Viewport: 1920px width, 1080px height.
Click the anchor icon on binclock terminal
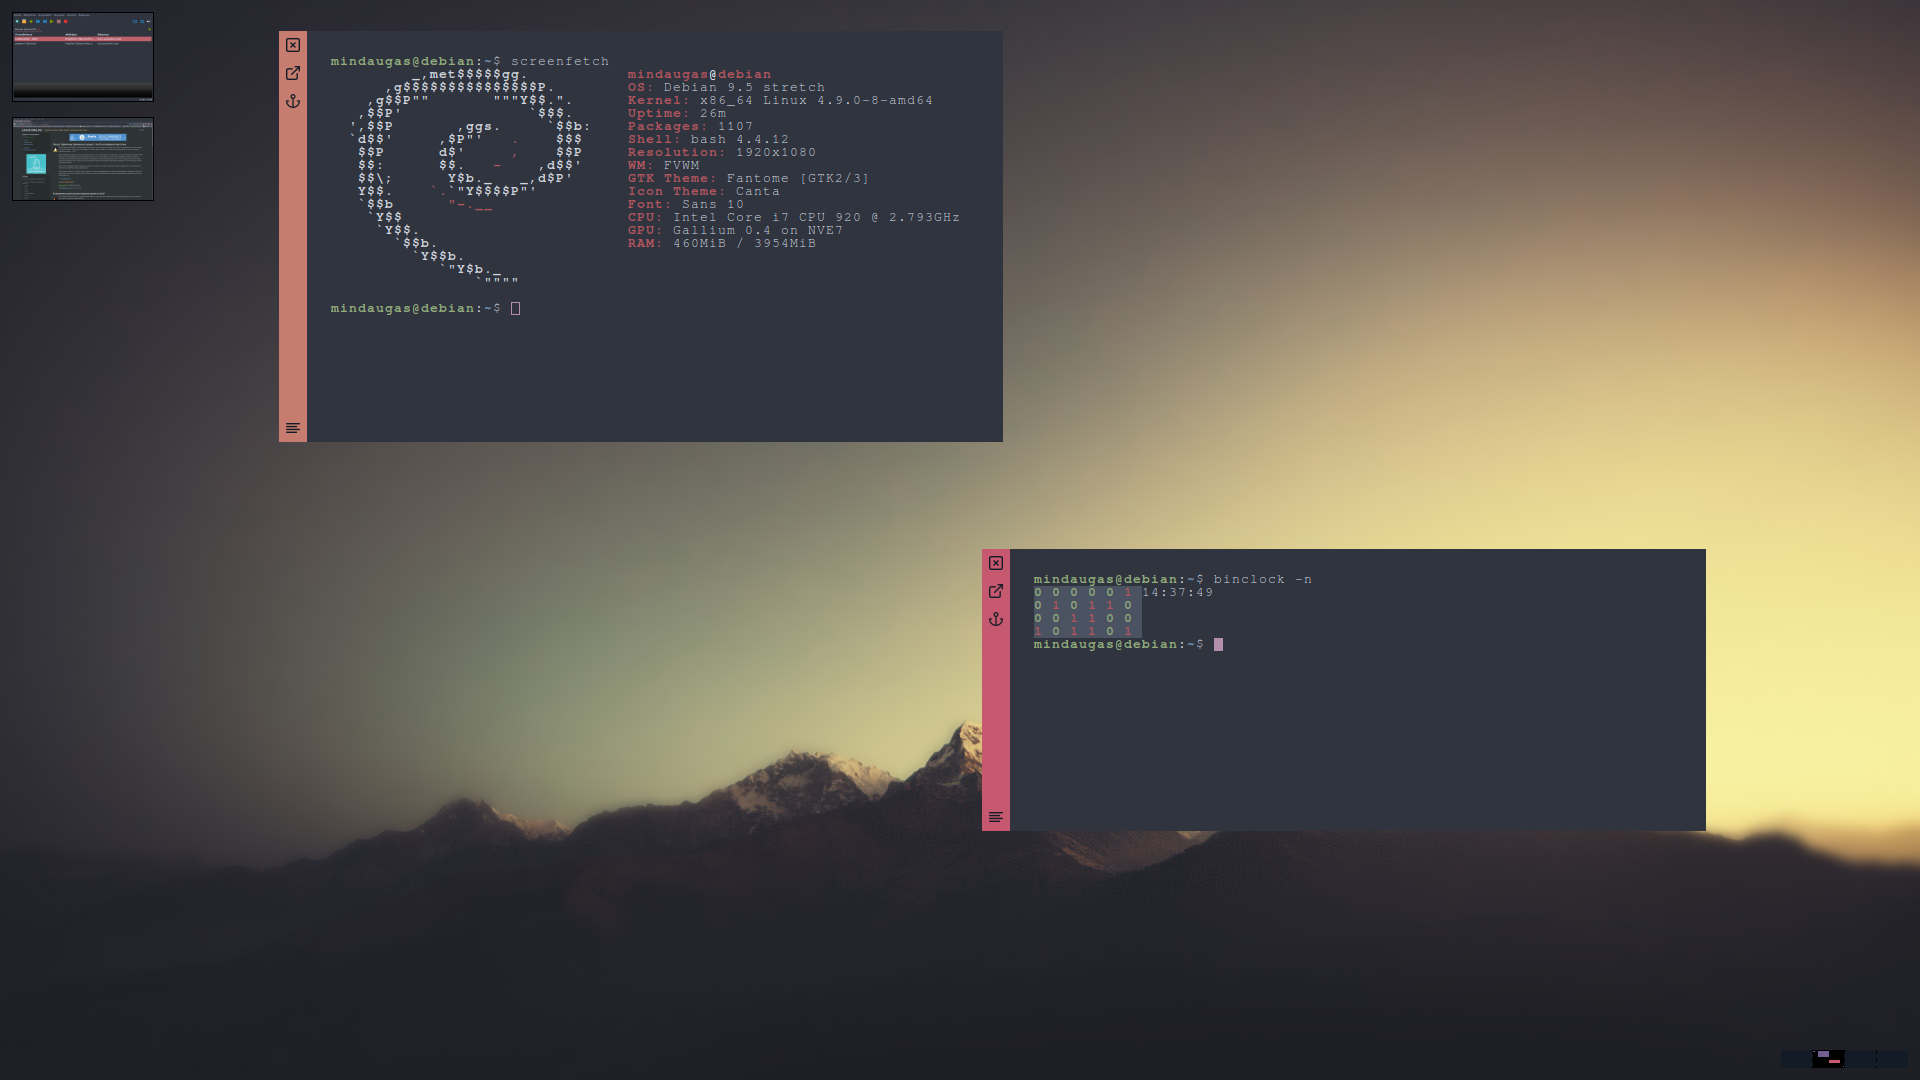996,619
